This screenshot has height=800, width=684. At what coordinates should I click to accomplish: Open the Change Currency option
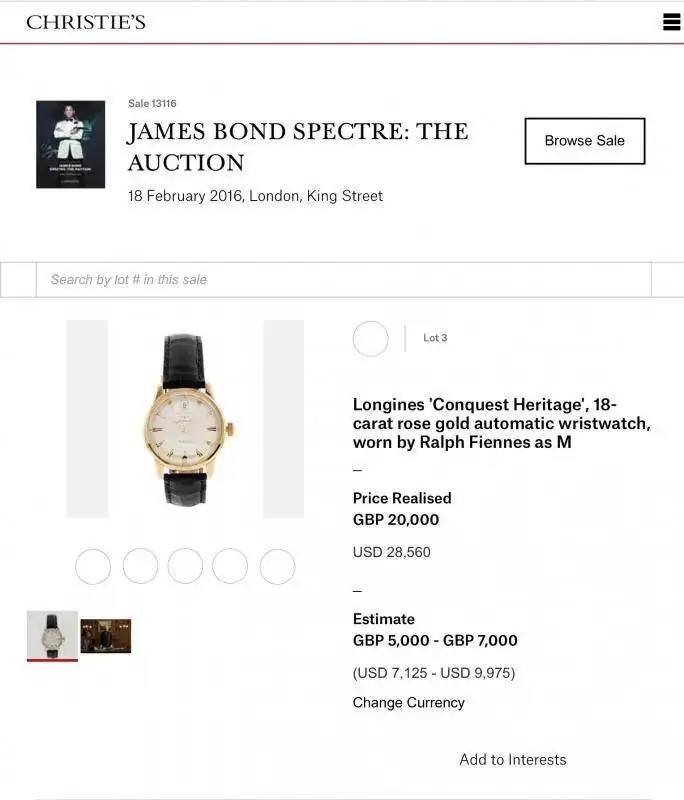coord(408,703)
